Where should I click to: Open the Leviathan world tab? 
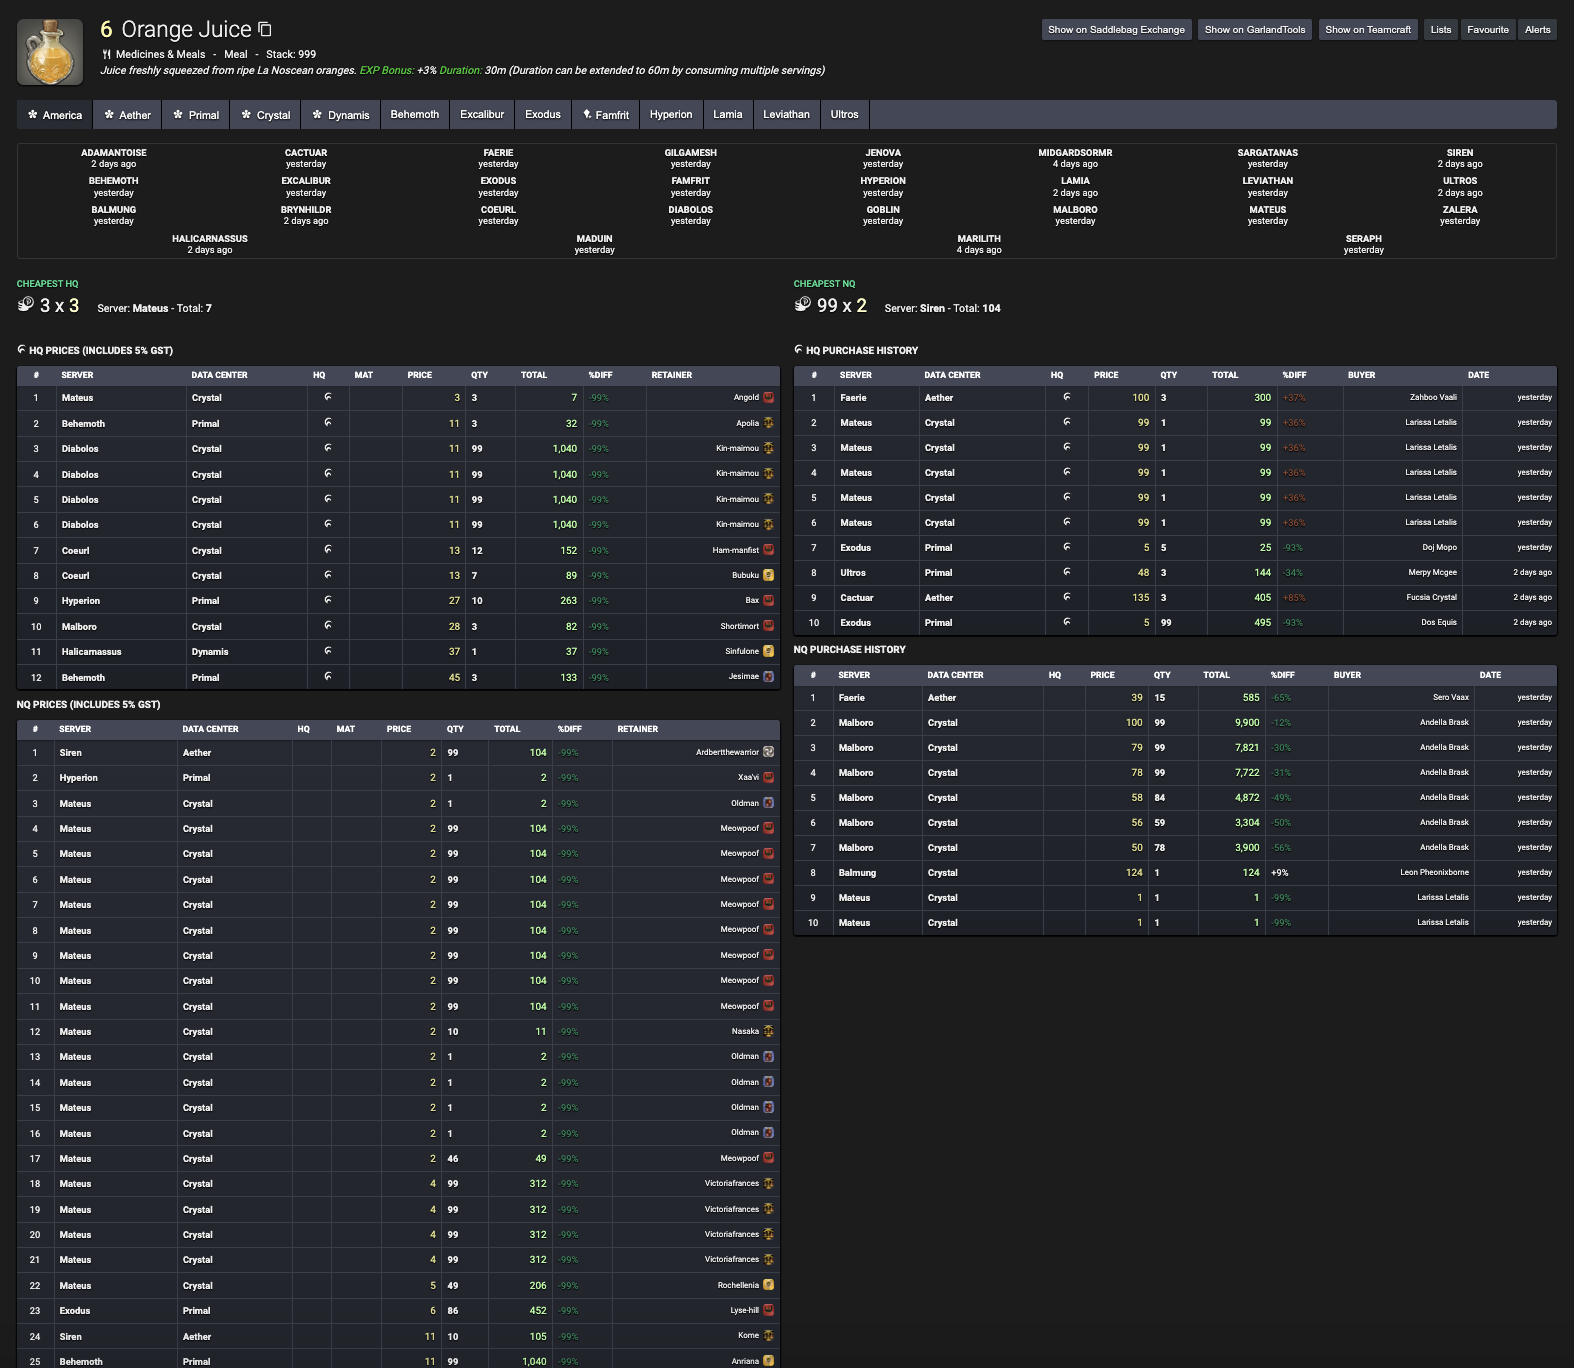[786, 115]
